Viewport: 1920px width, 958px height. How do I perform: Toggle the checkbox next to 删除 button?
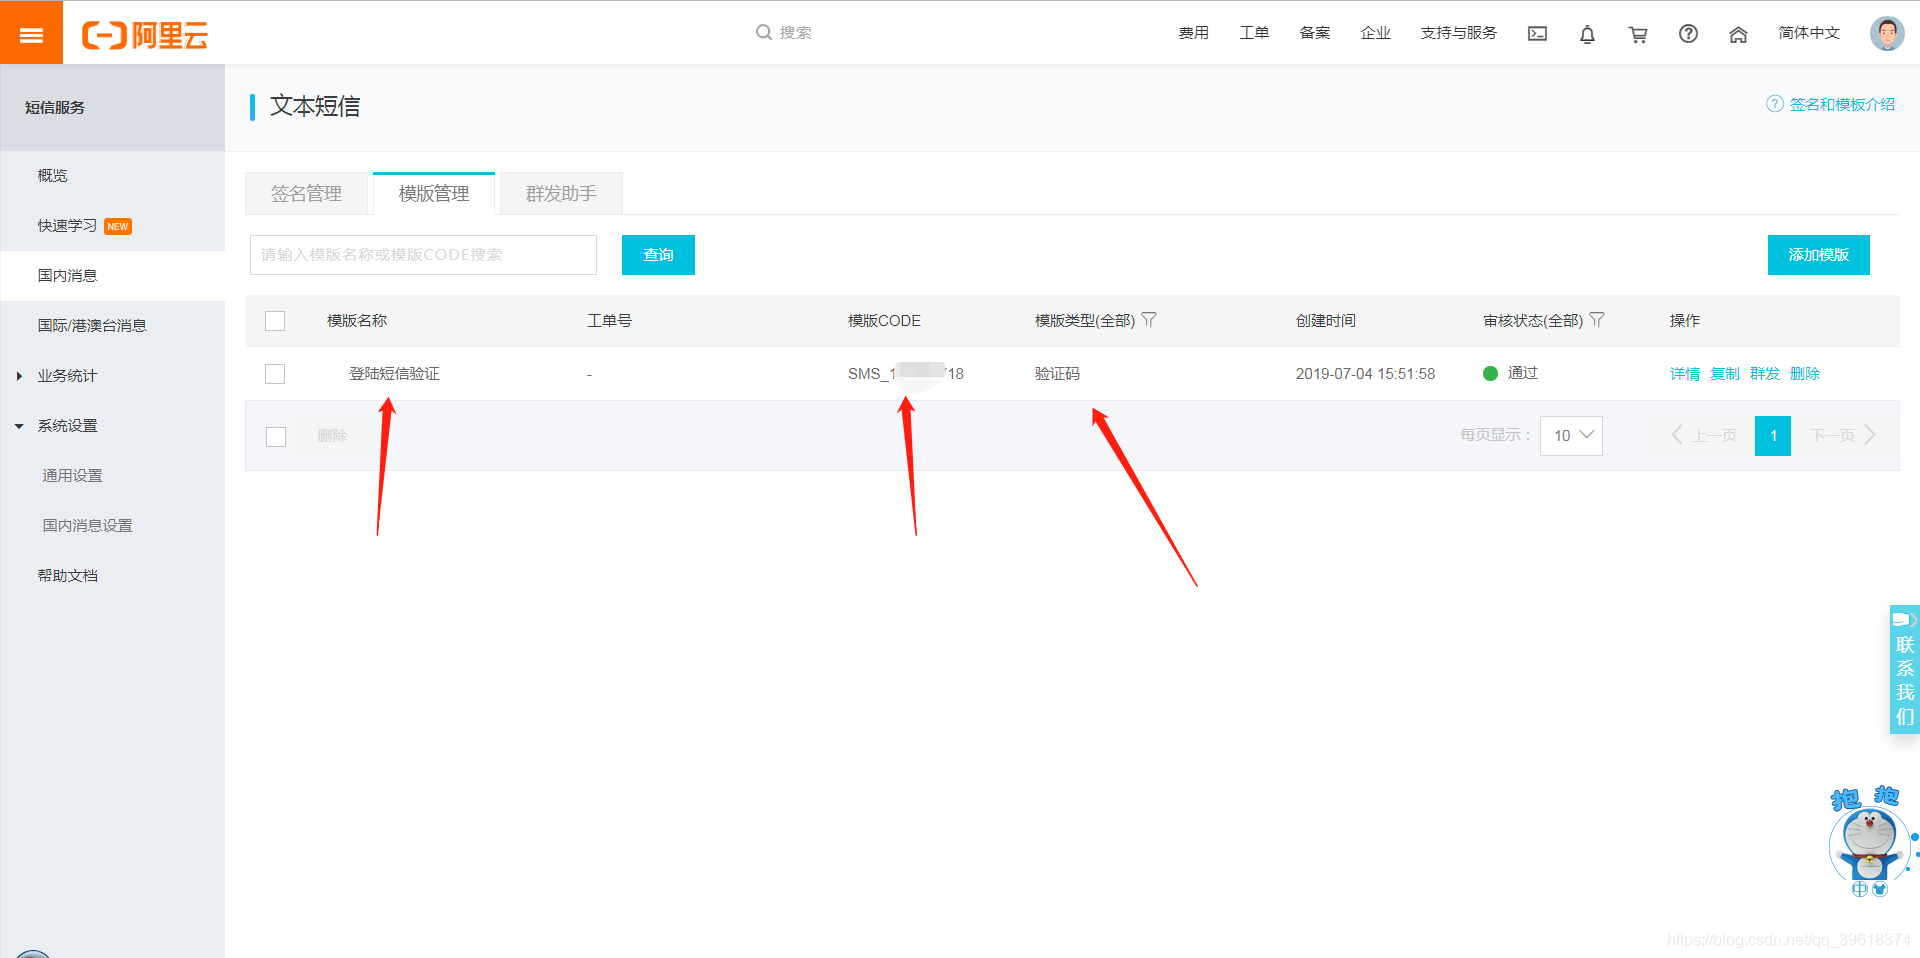click(275, 436)
